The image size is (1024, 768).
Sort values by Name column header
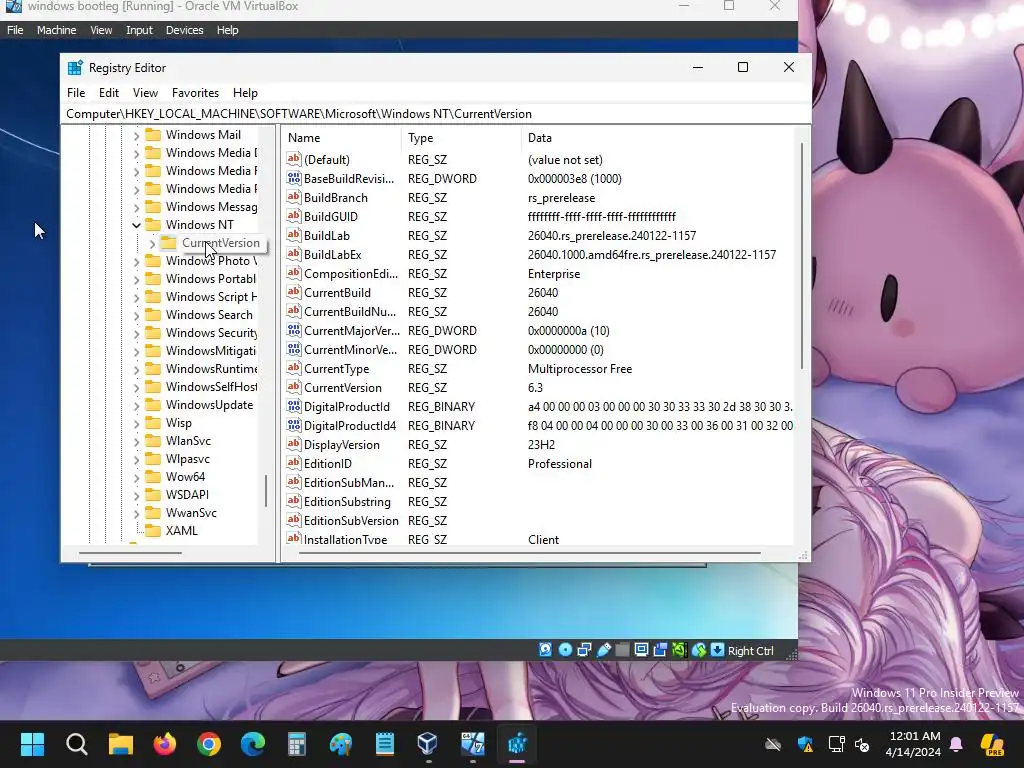click(x=342, y=138)
